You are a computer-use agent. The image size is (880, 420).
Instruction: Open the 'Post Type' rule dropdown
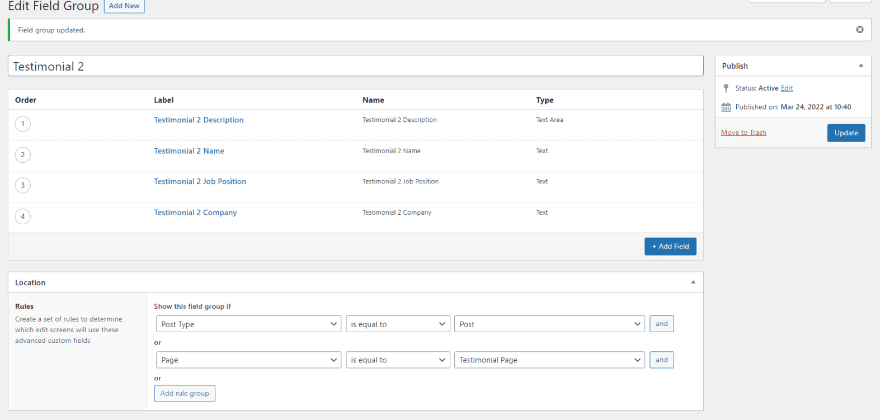click(249, 324)
